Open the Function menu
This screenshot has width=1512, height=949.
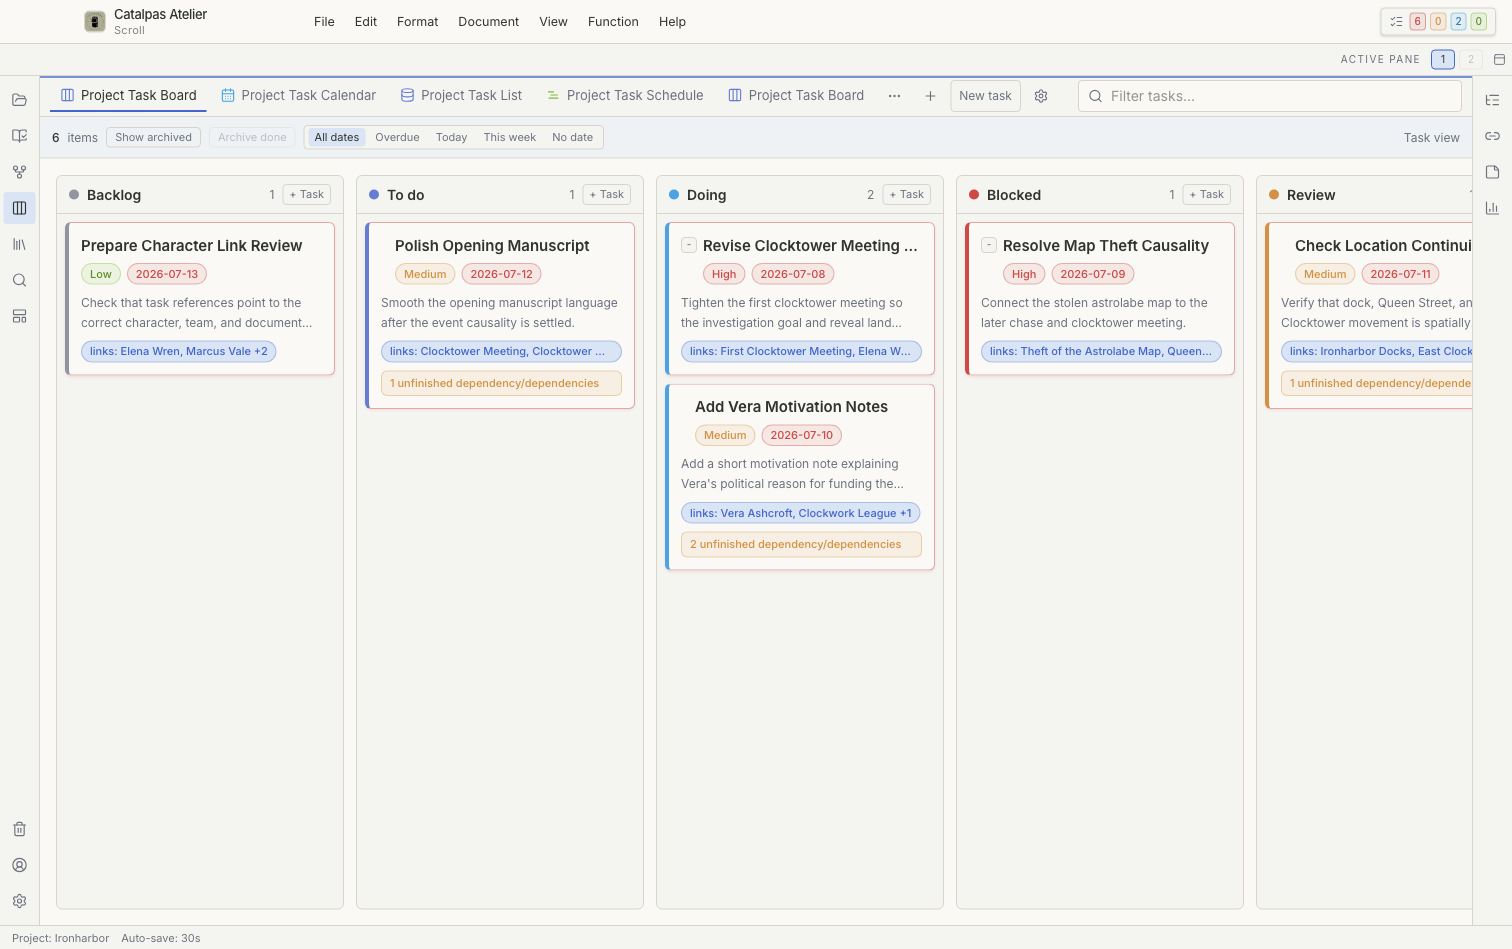(x=613, y=21)
